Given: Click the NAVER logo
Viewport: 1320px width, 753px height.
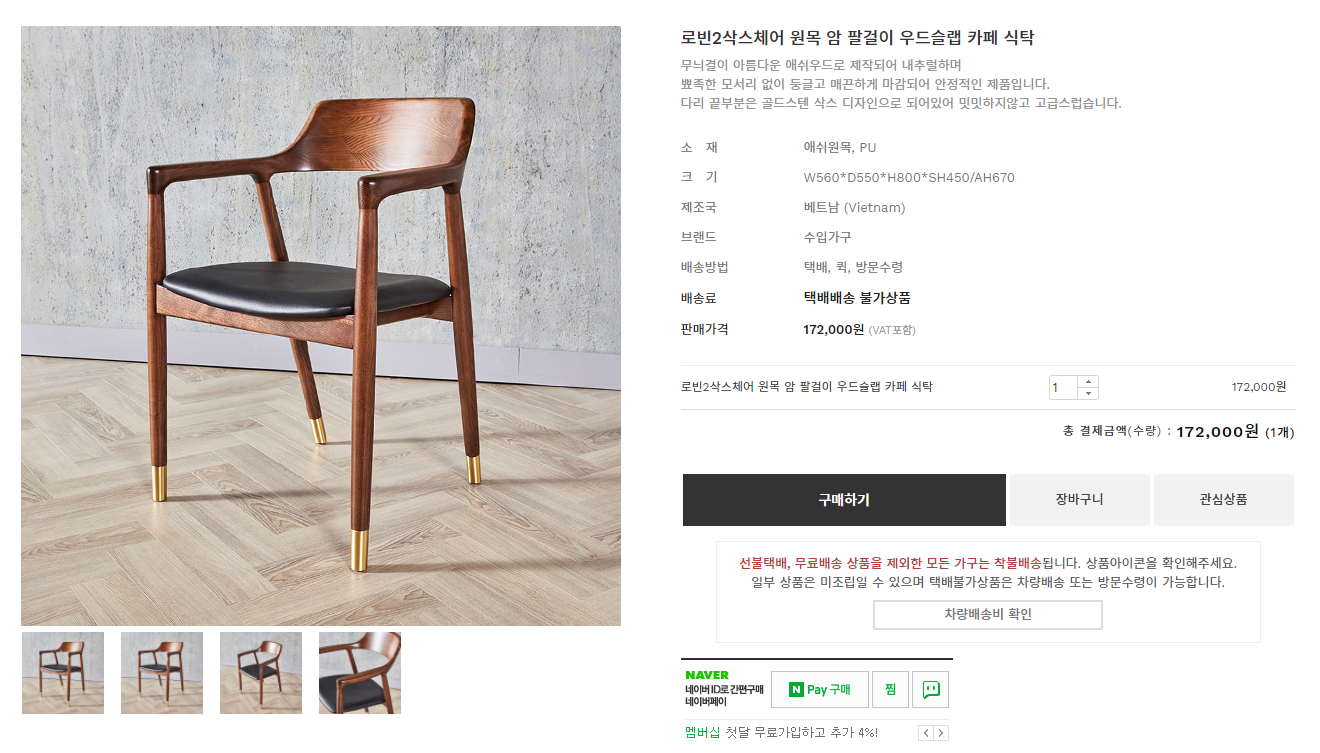Looking at the screenshot, I should pos(707,676).
